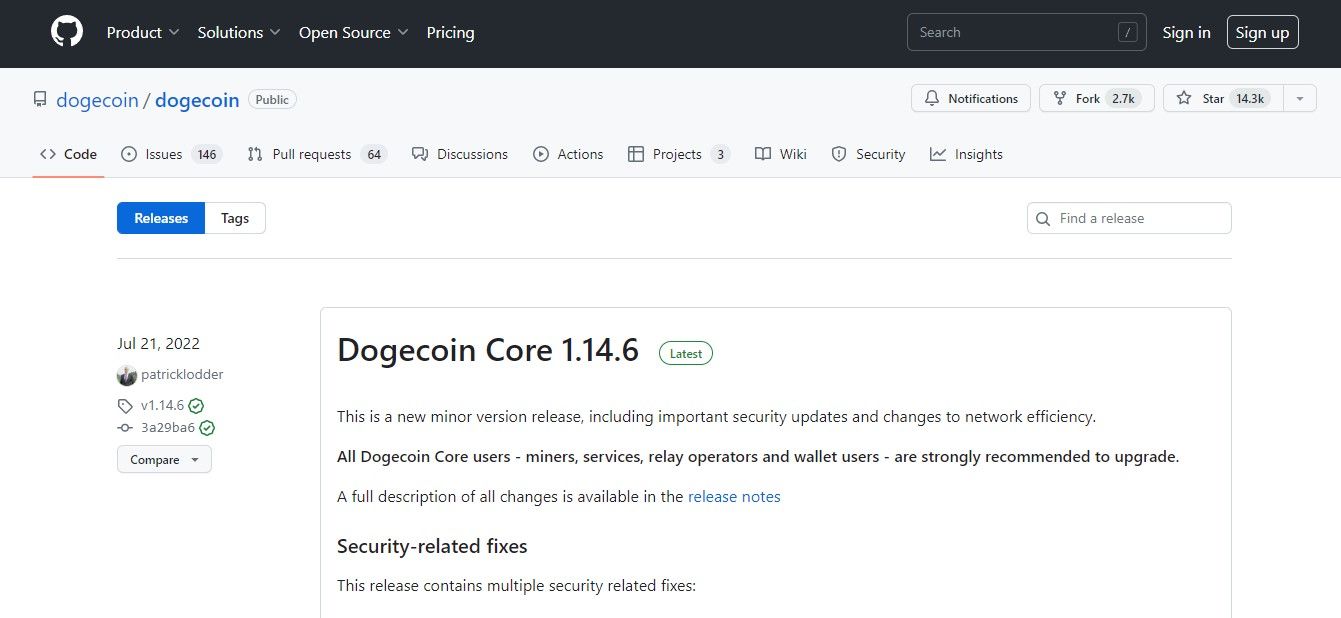The image size is (1341, 618).
Task: Open commit 3a29ba6
Action: pyautogui.click(x=168, y=428)
